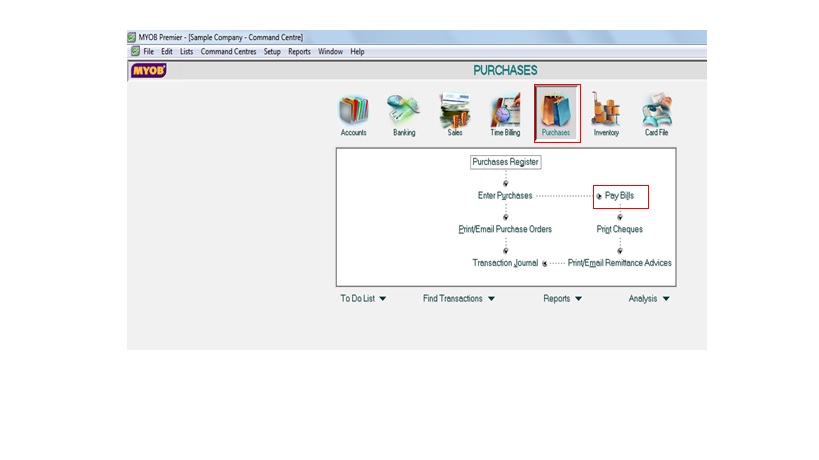
Task: Open the Card File command centre icon
Action: coord(657,115)
